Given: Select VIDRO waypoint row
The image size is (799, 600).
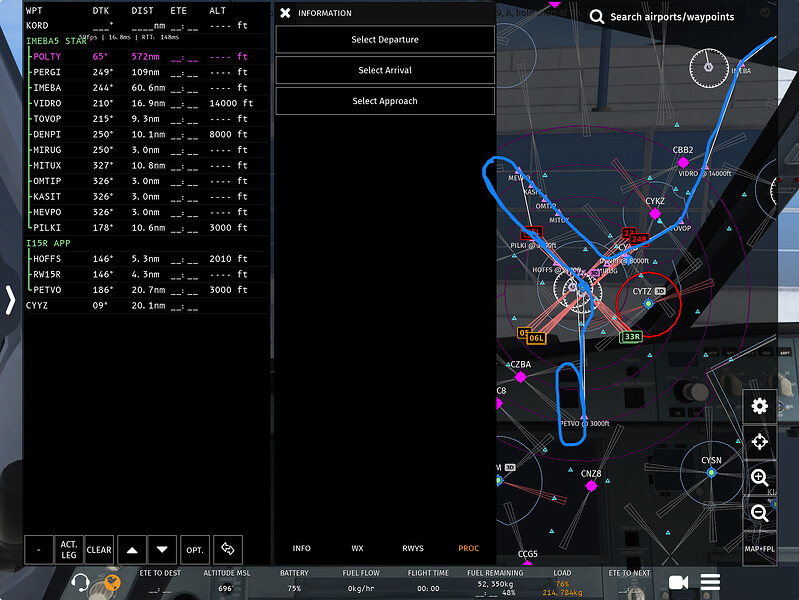Looking at the screenshot, I should pyautogui.click(x=146, y=103).
